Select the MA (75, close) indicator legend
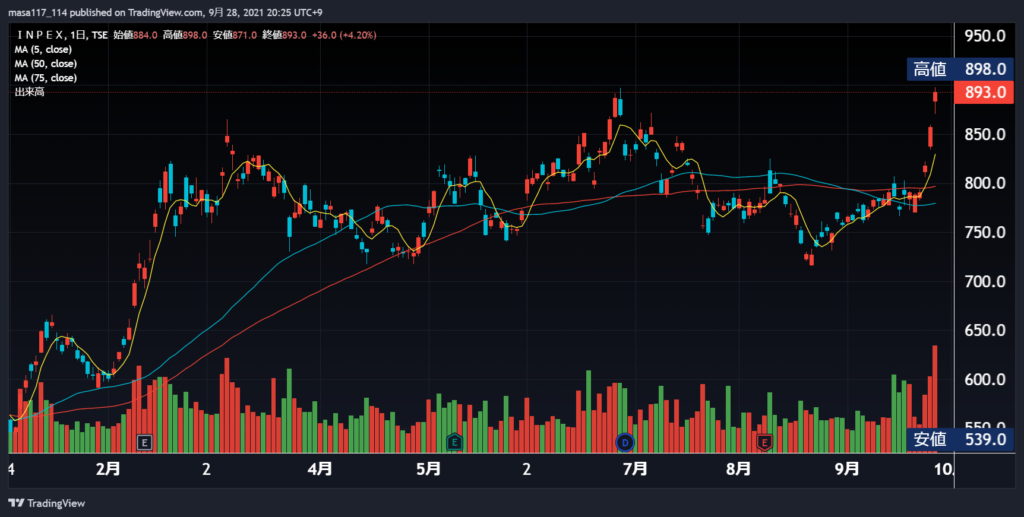The width and height of the screenshot is (1024, 517). [x=46, y=78]
